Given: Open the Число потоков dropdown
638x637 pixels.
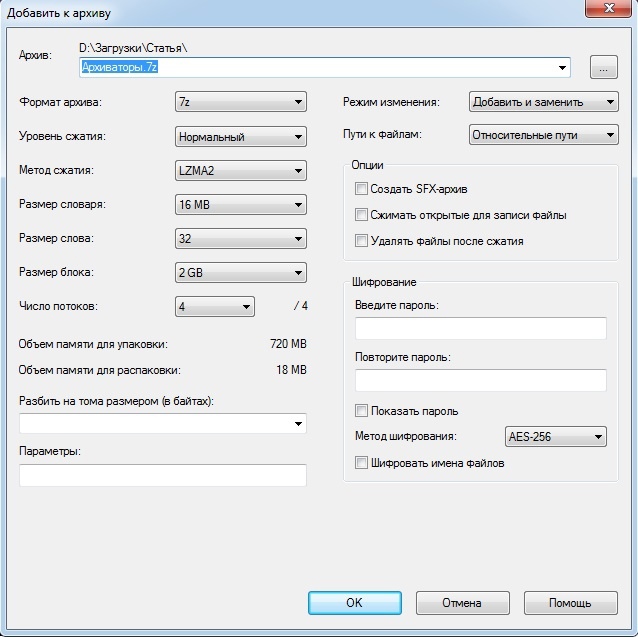Looking at the screenshot, I should tap(215, 307).
